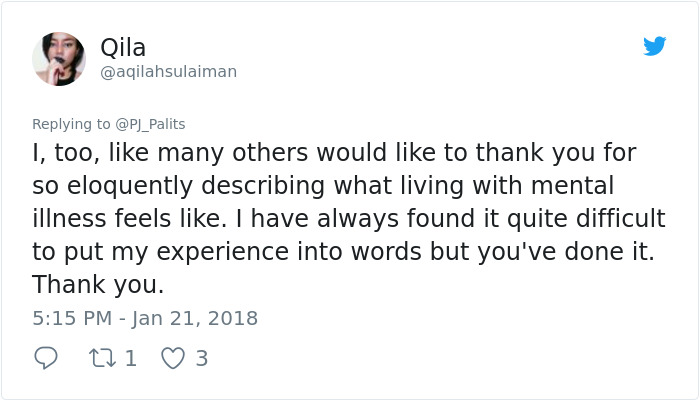Retweet this tweet using the arrows icon
The image size is (700, 401).
(102, 358)
